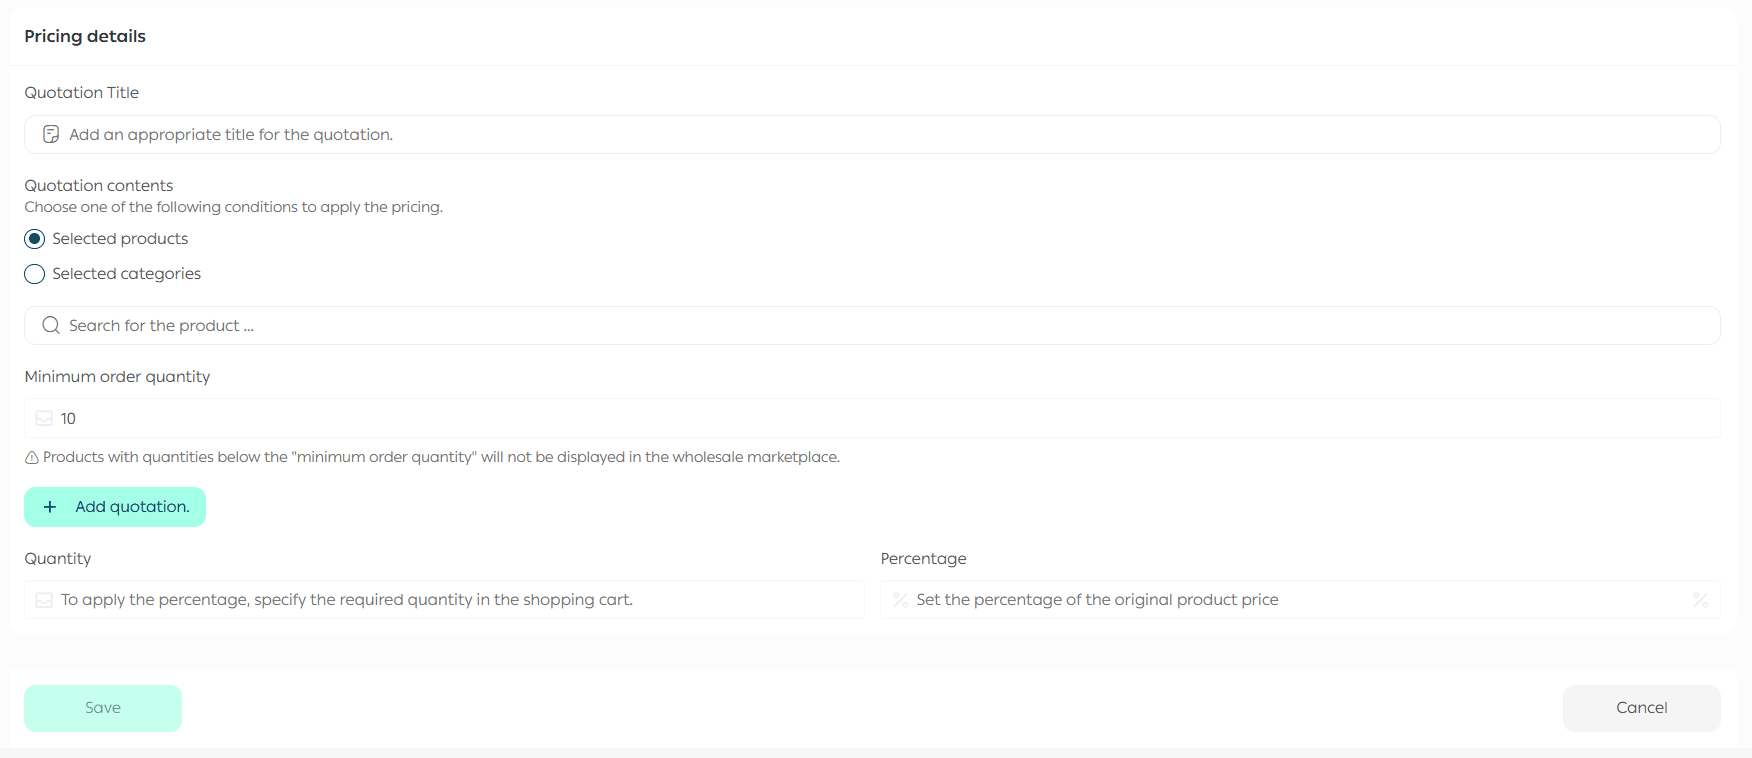
Task: Click the icon at start of Quantity field
Action: pyautogui.click(x=44, y=600)
